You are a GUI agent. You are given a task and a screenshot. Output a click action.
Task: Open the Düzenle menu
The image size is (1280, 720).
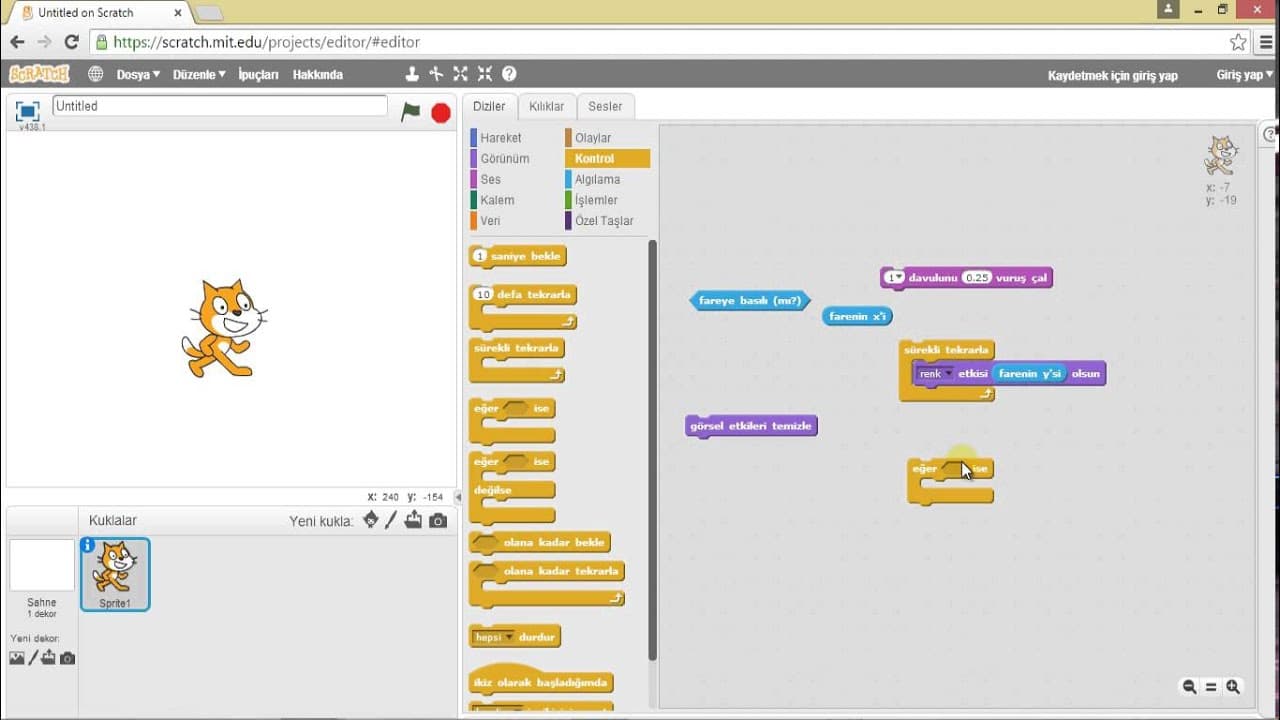point(199,75)
